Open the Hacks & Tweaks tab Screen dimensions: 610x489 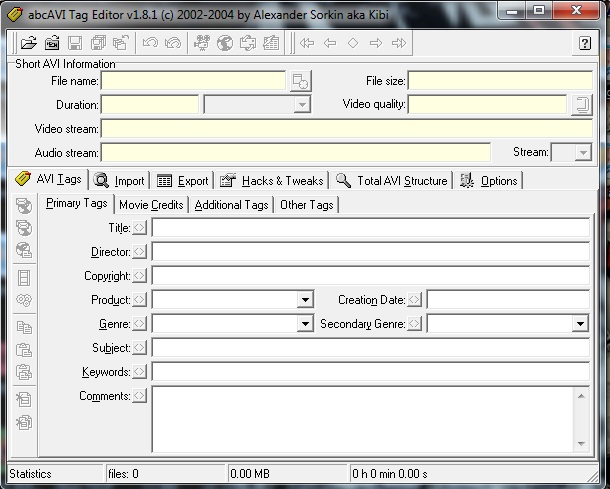[272, 181]
